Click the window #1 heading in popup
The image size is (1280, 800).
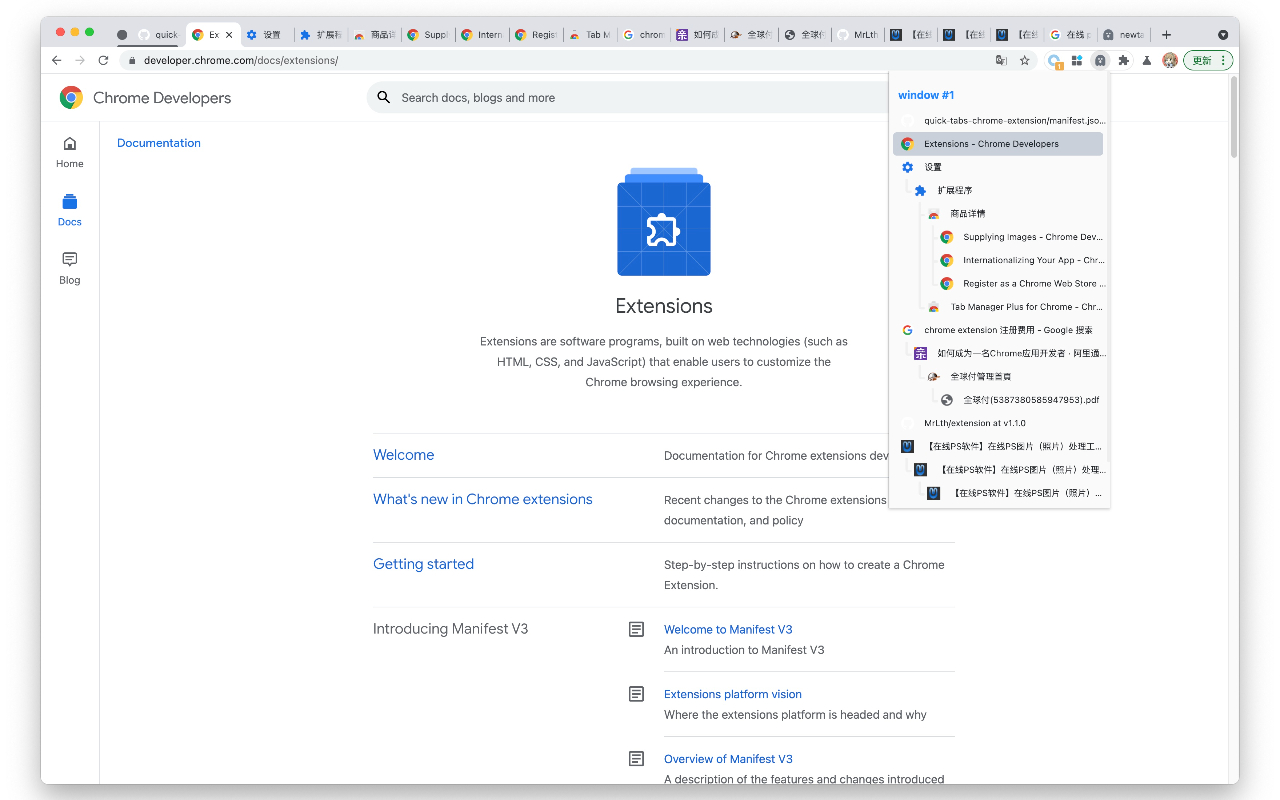pos(926,95)
